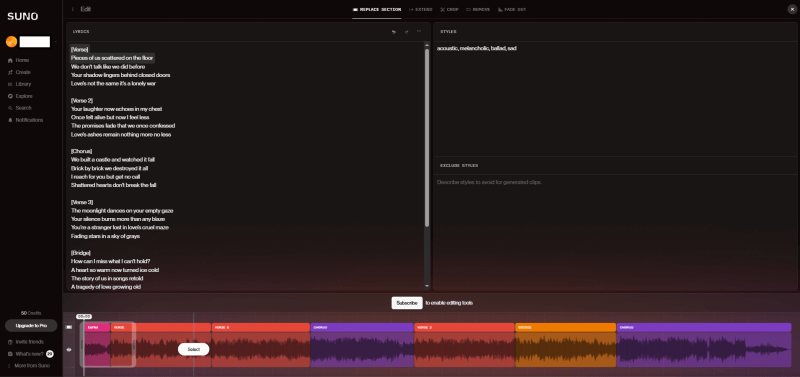Click the lyrics scroll down arrow
The image size is (800, 377).
(427, 287)
